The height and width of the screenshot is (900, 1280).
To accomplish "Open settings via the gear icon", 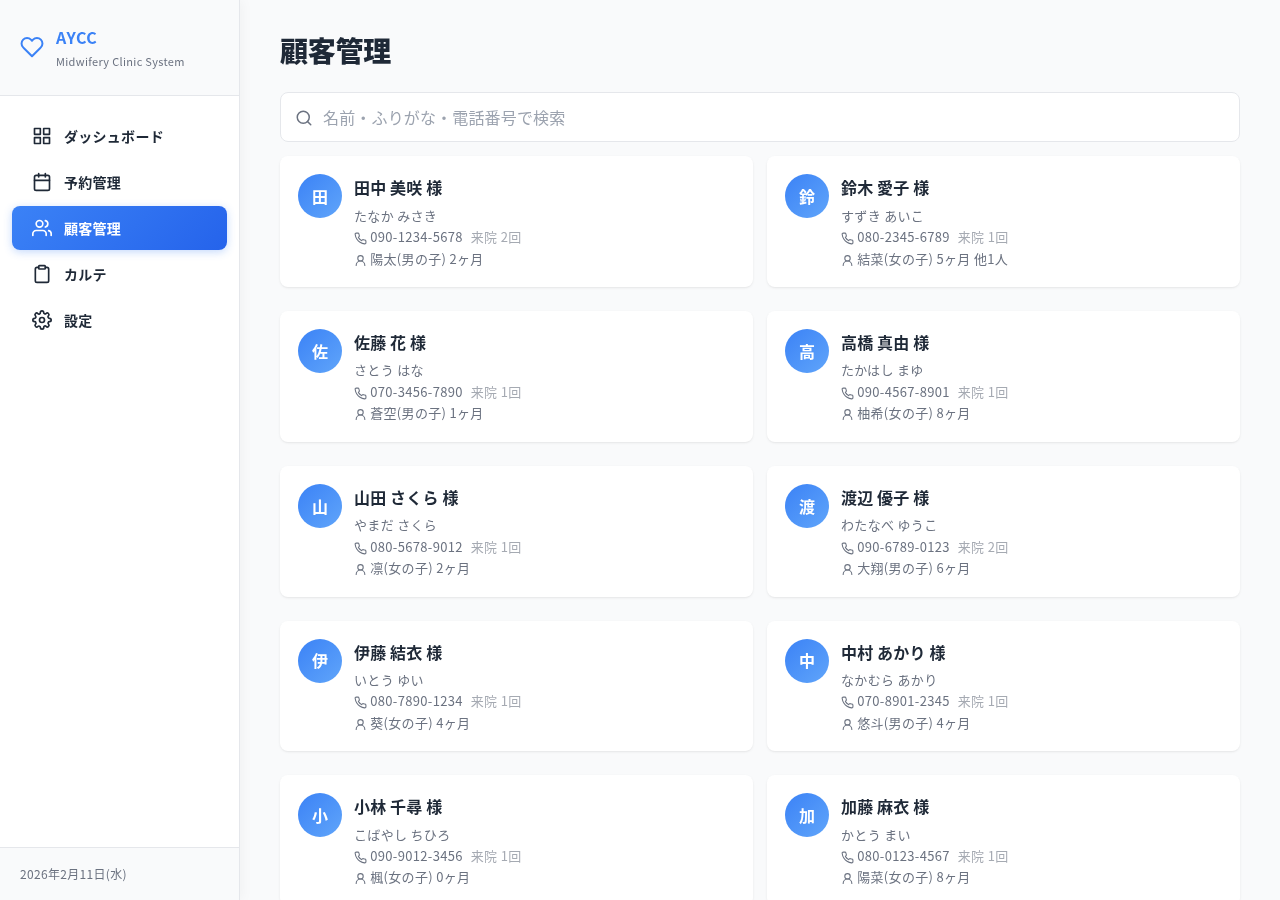I will coord(40,320).
